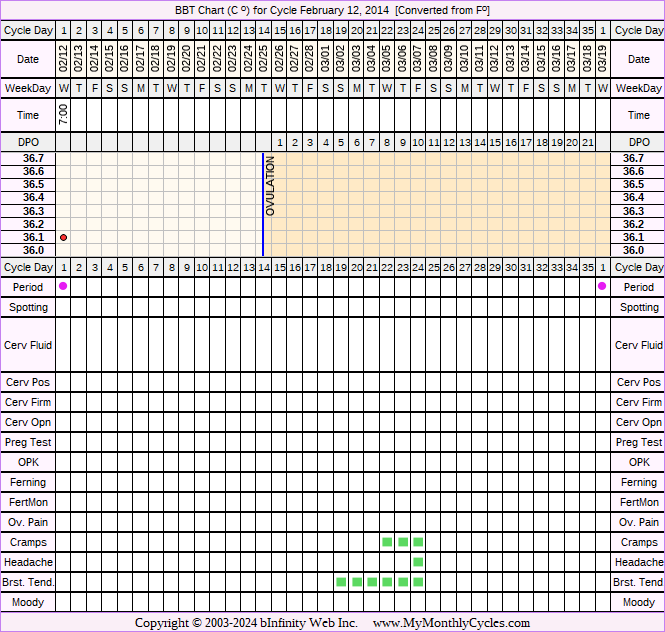Click the blue OVULATION vertical line label

pos(270,186)
